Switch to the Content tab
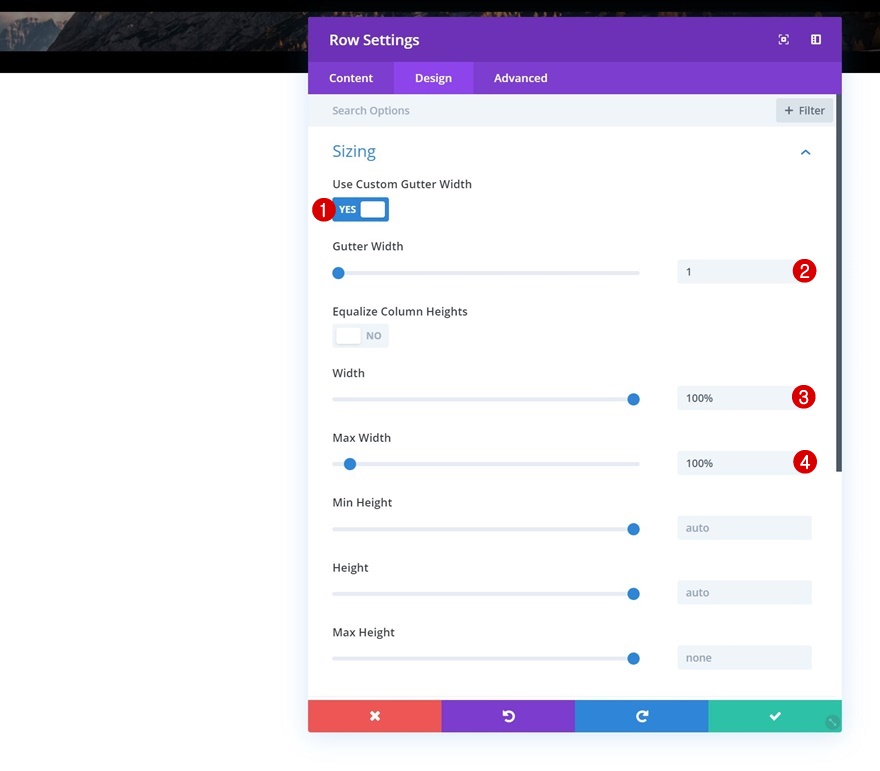Screen dimensions: 880x771 [x=351, y=78]
